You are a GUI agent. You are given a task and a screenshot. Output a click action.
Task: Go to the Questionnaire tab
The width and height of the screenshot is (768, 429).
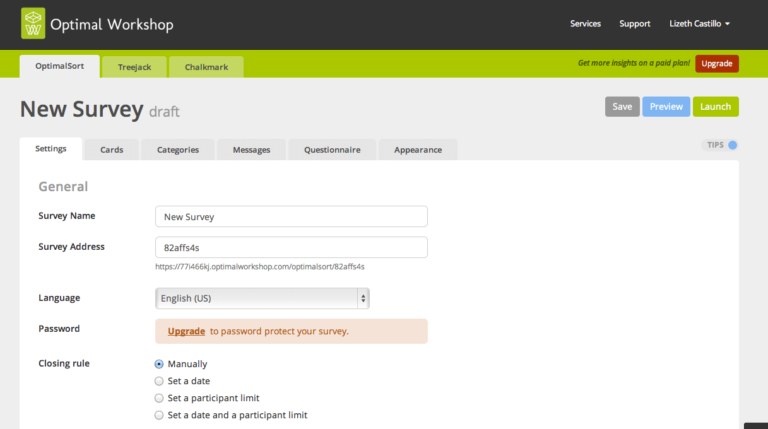pyautogui.click(x=332, y=150)
